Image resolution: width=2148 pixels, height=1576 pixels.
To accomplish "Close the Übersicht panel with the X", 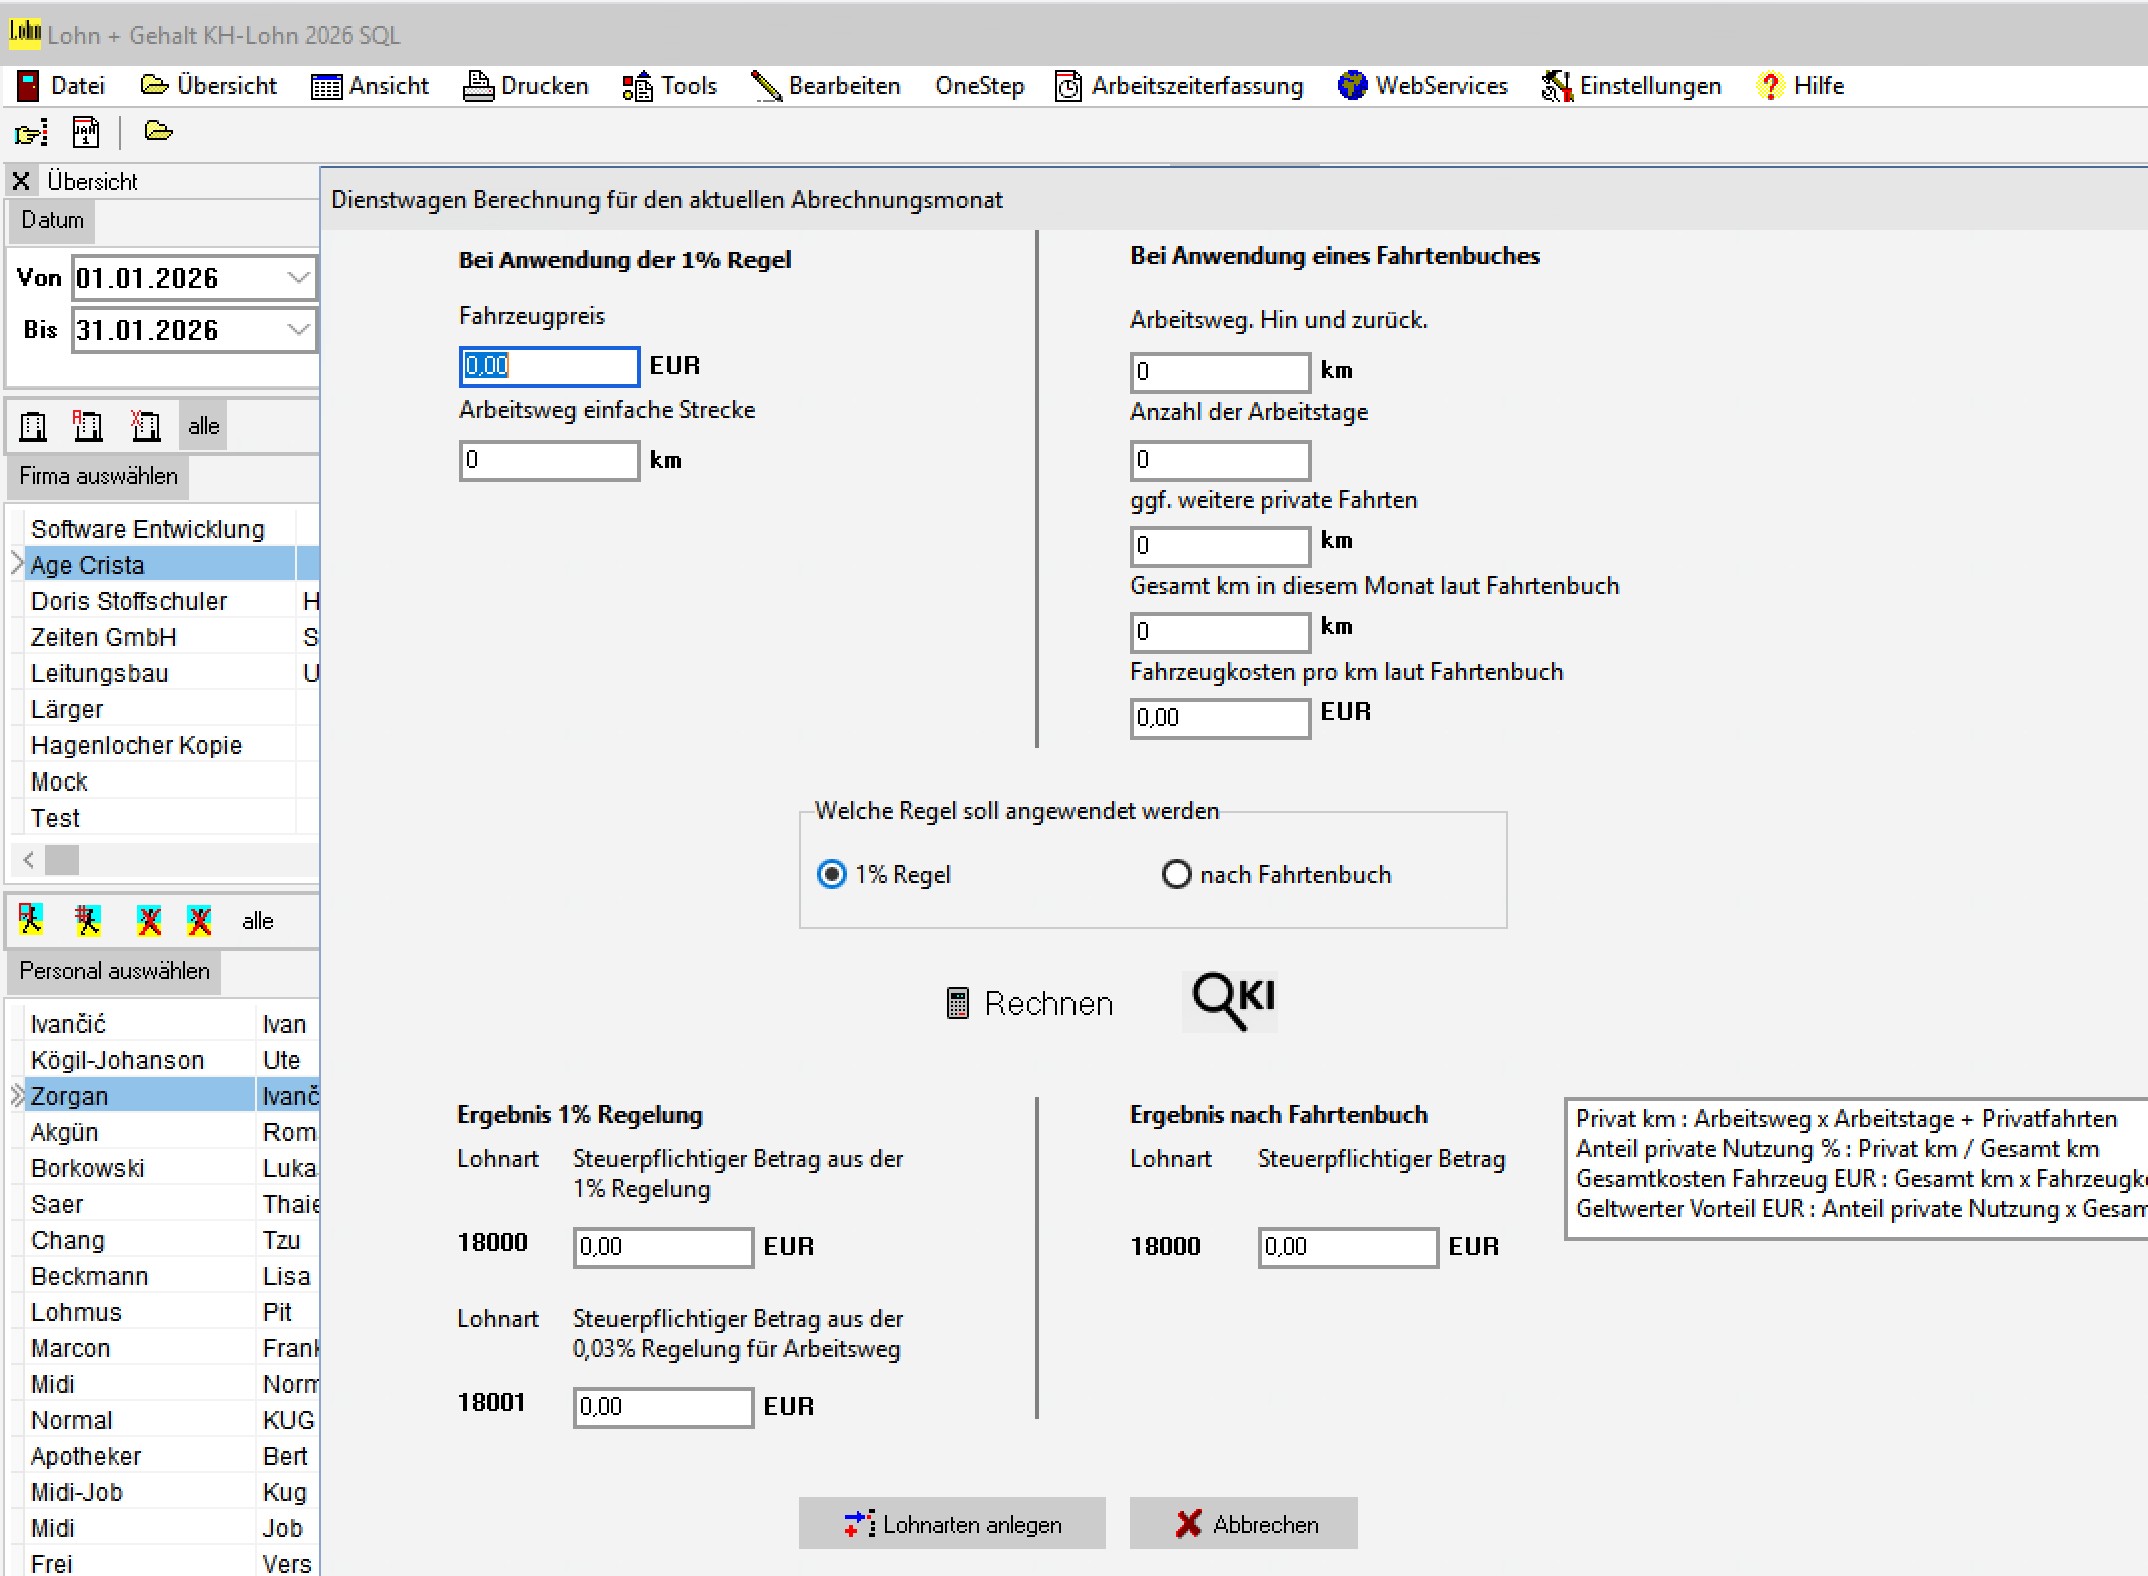I will coord(21,182).
